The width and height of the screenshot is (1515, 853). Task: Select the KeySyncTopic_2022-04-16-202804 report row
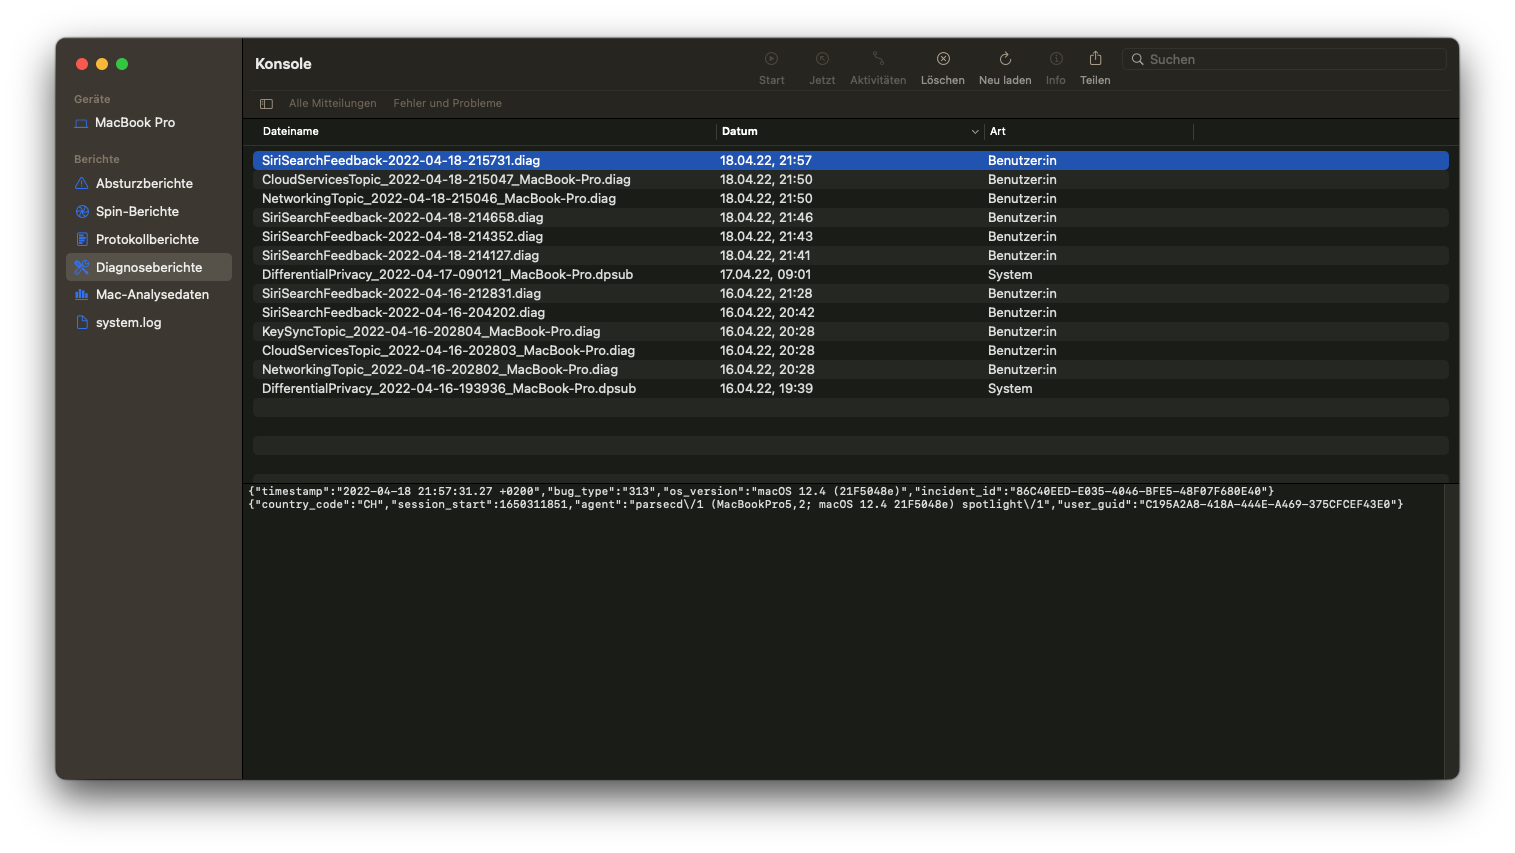[x=431, y=332]
